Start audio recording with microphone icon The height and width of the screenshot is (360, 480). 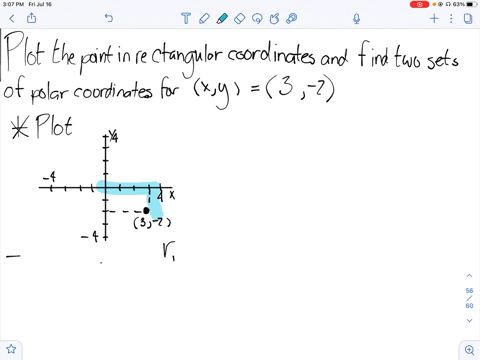coord(356,19)
